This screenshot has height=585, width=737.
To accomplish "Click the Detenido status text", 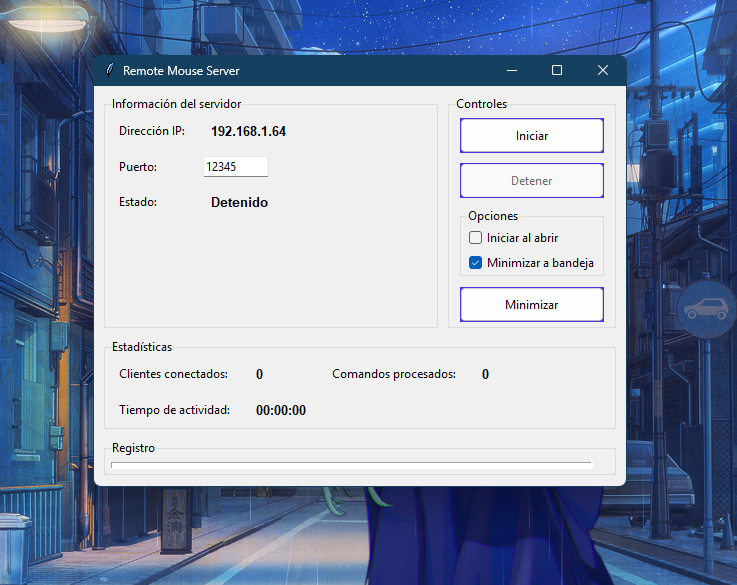I will pyautogui.click(x=239, y=203).
